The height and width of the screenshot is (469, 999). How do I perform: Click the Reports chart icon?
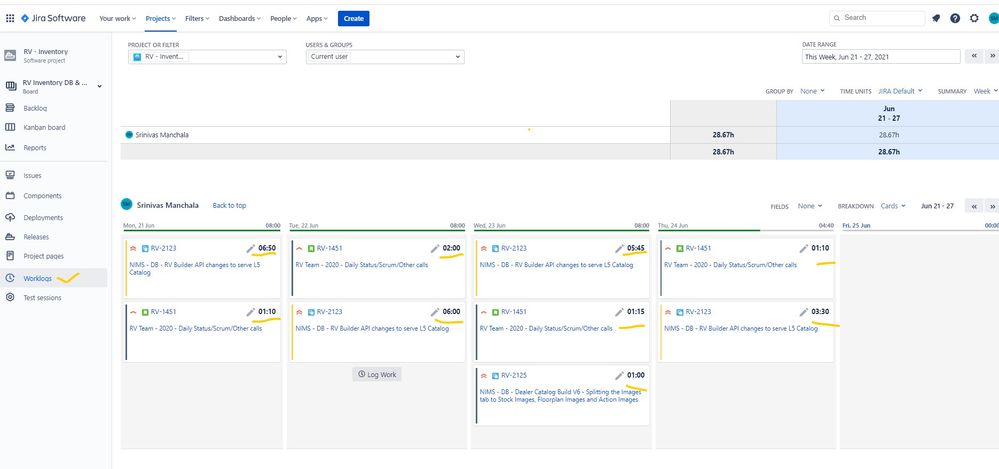(x=10, y=147)
